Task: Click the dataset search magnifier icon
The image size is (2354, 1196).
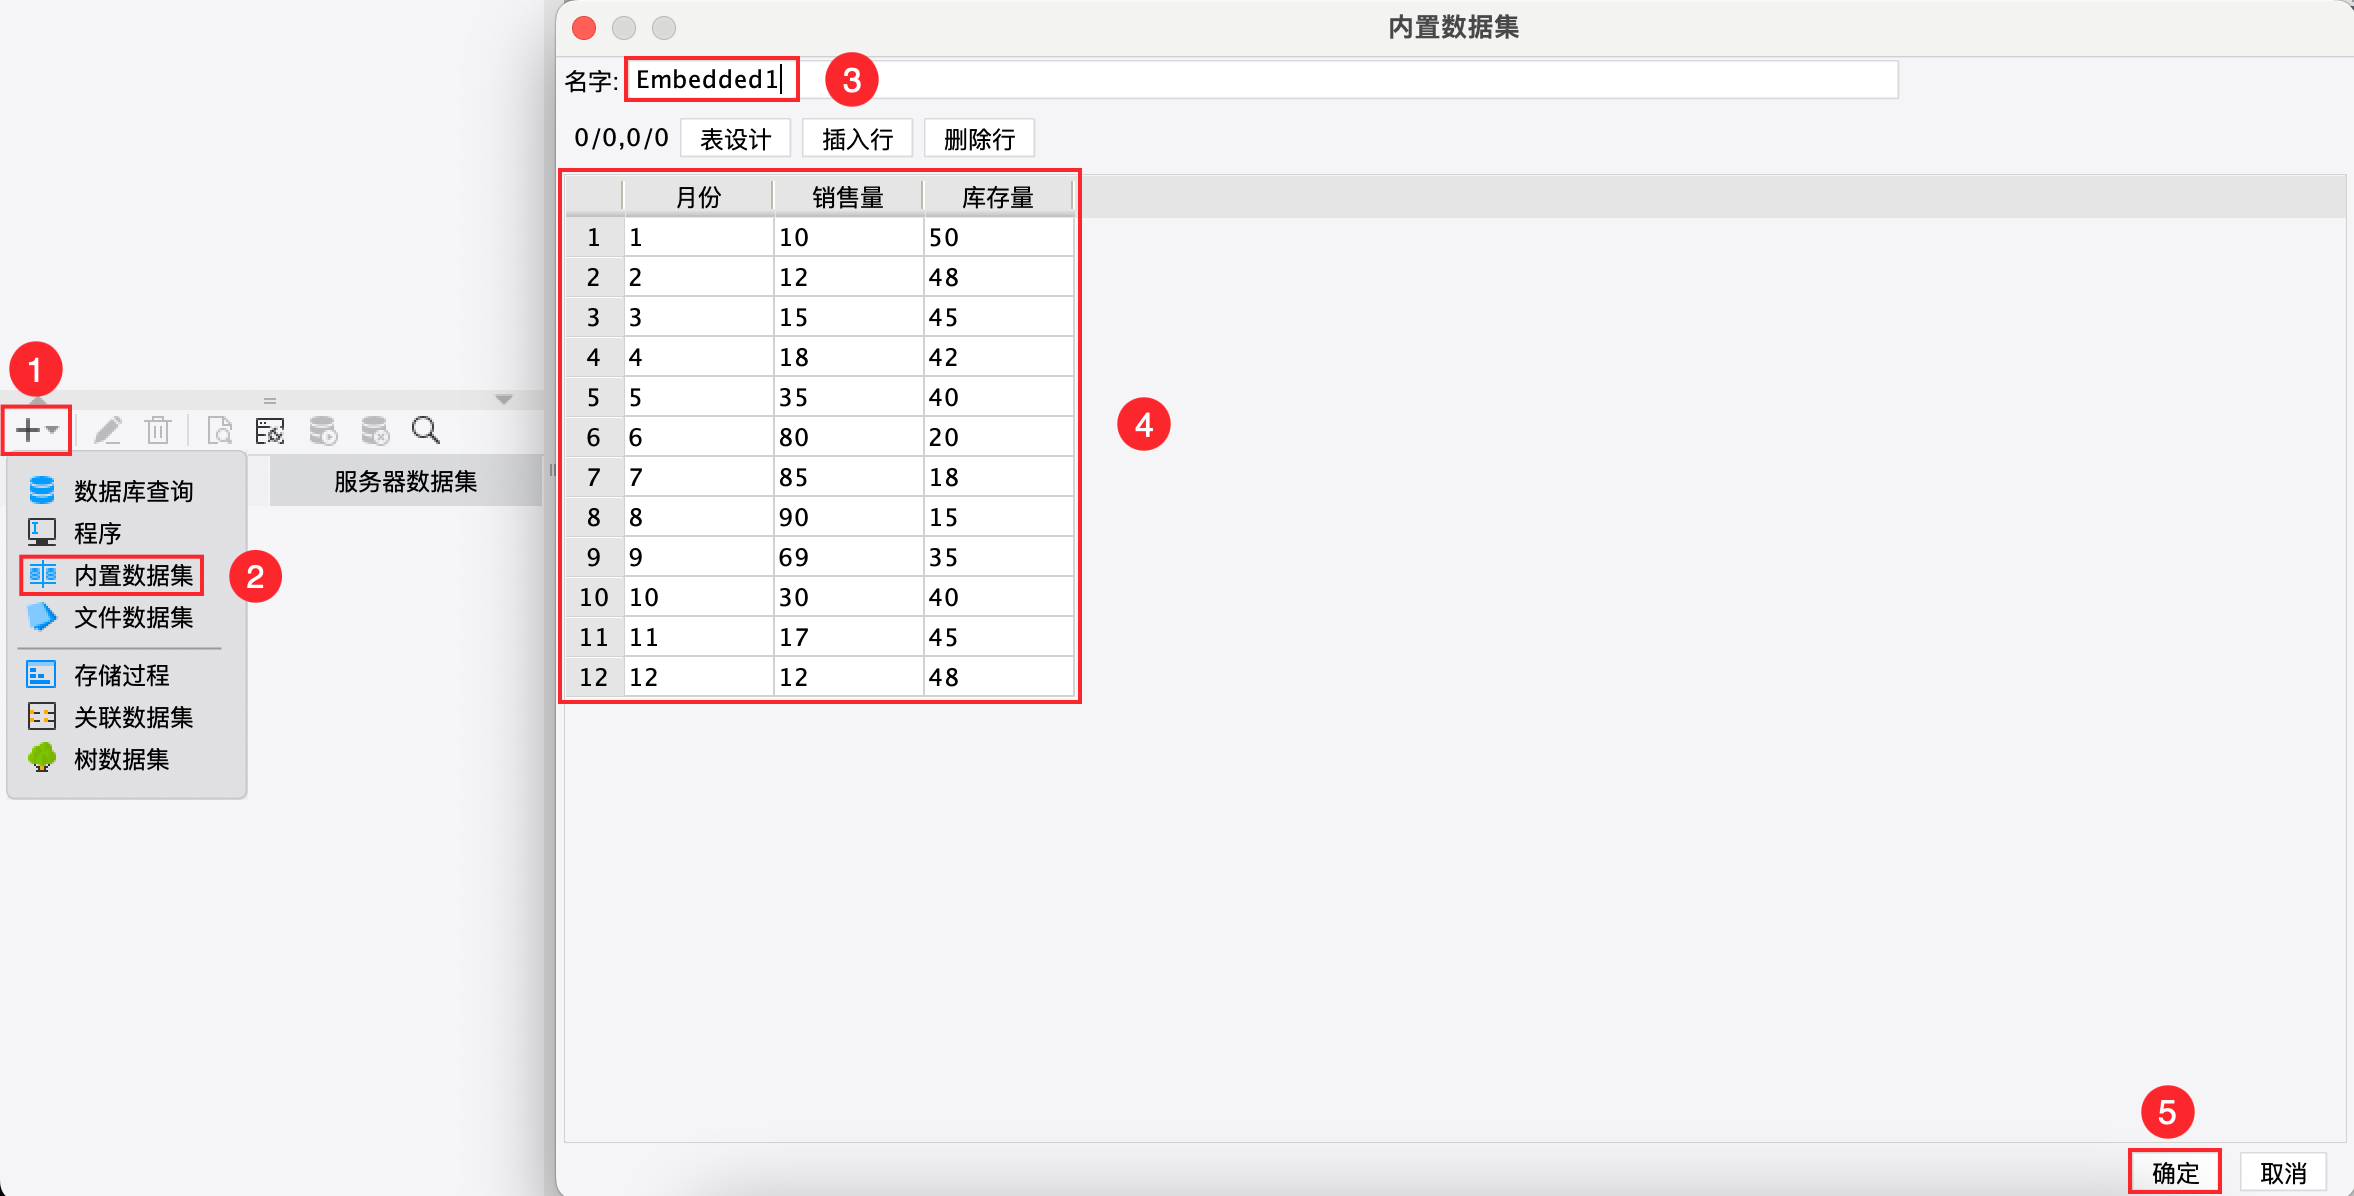Action: coord(426,431)
